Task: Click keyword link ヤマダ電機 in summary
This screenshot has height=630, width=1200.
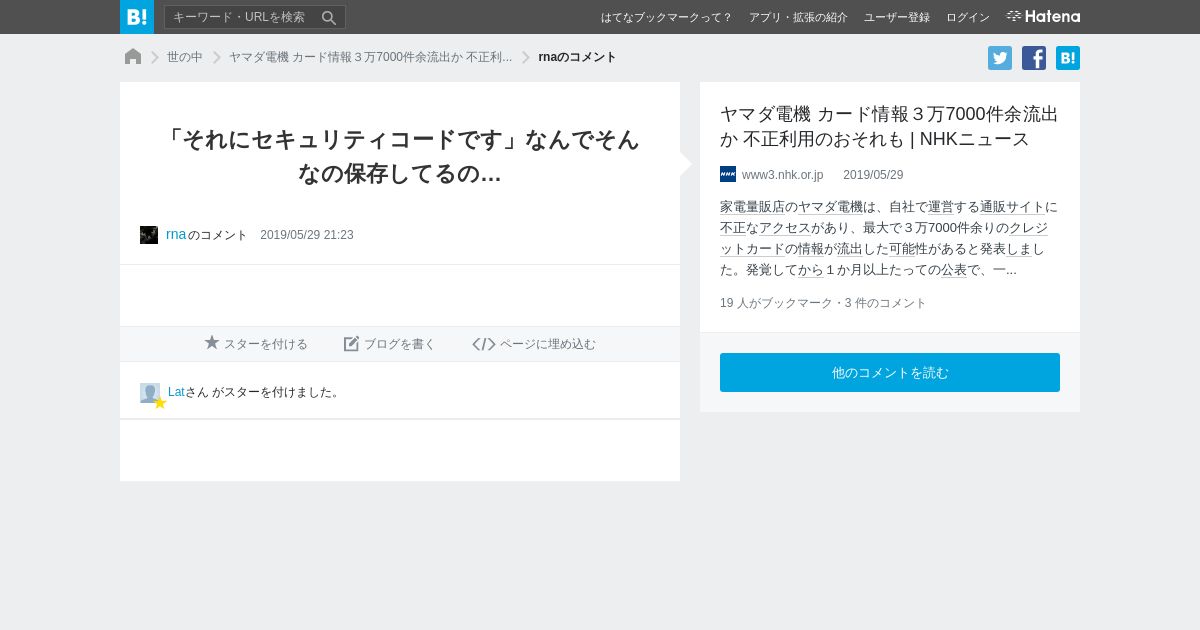Action: [x=830, y=207]
